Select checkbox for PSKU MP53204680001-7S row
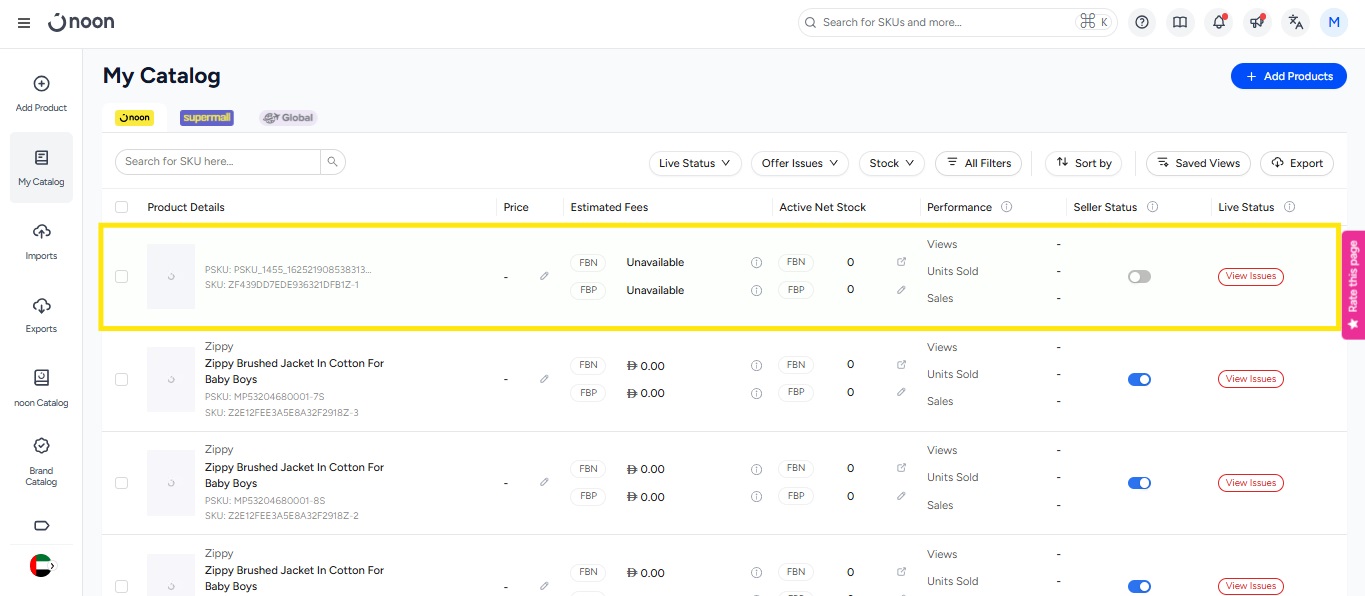 121,379
